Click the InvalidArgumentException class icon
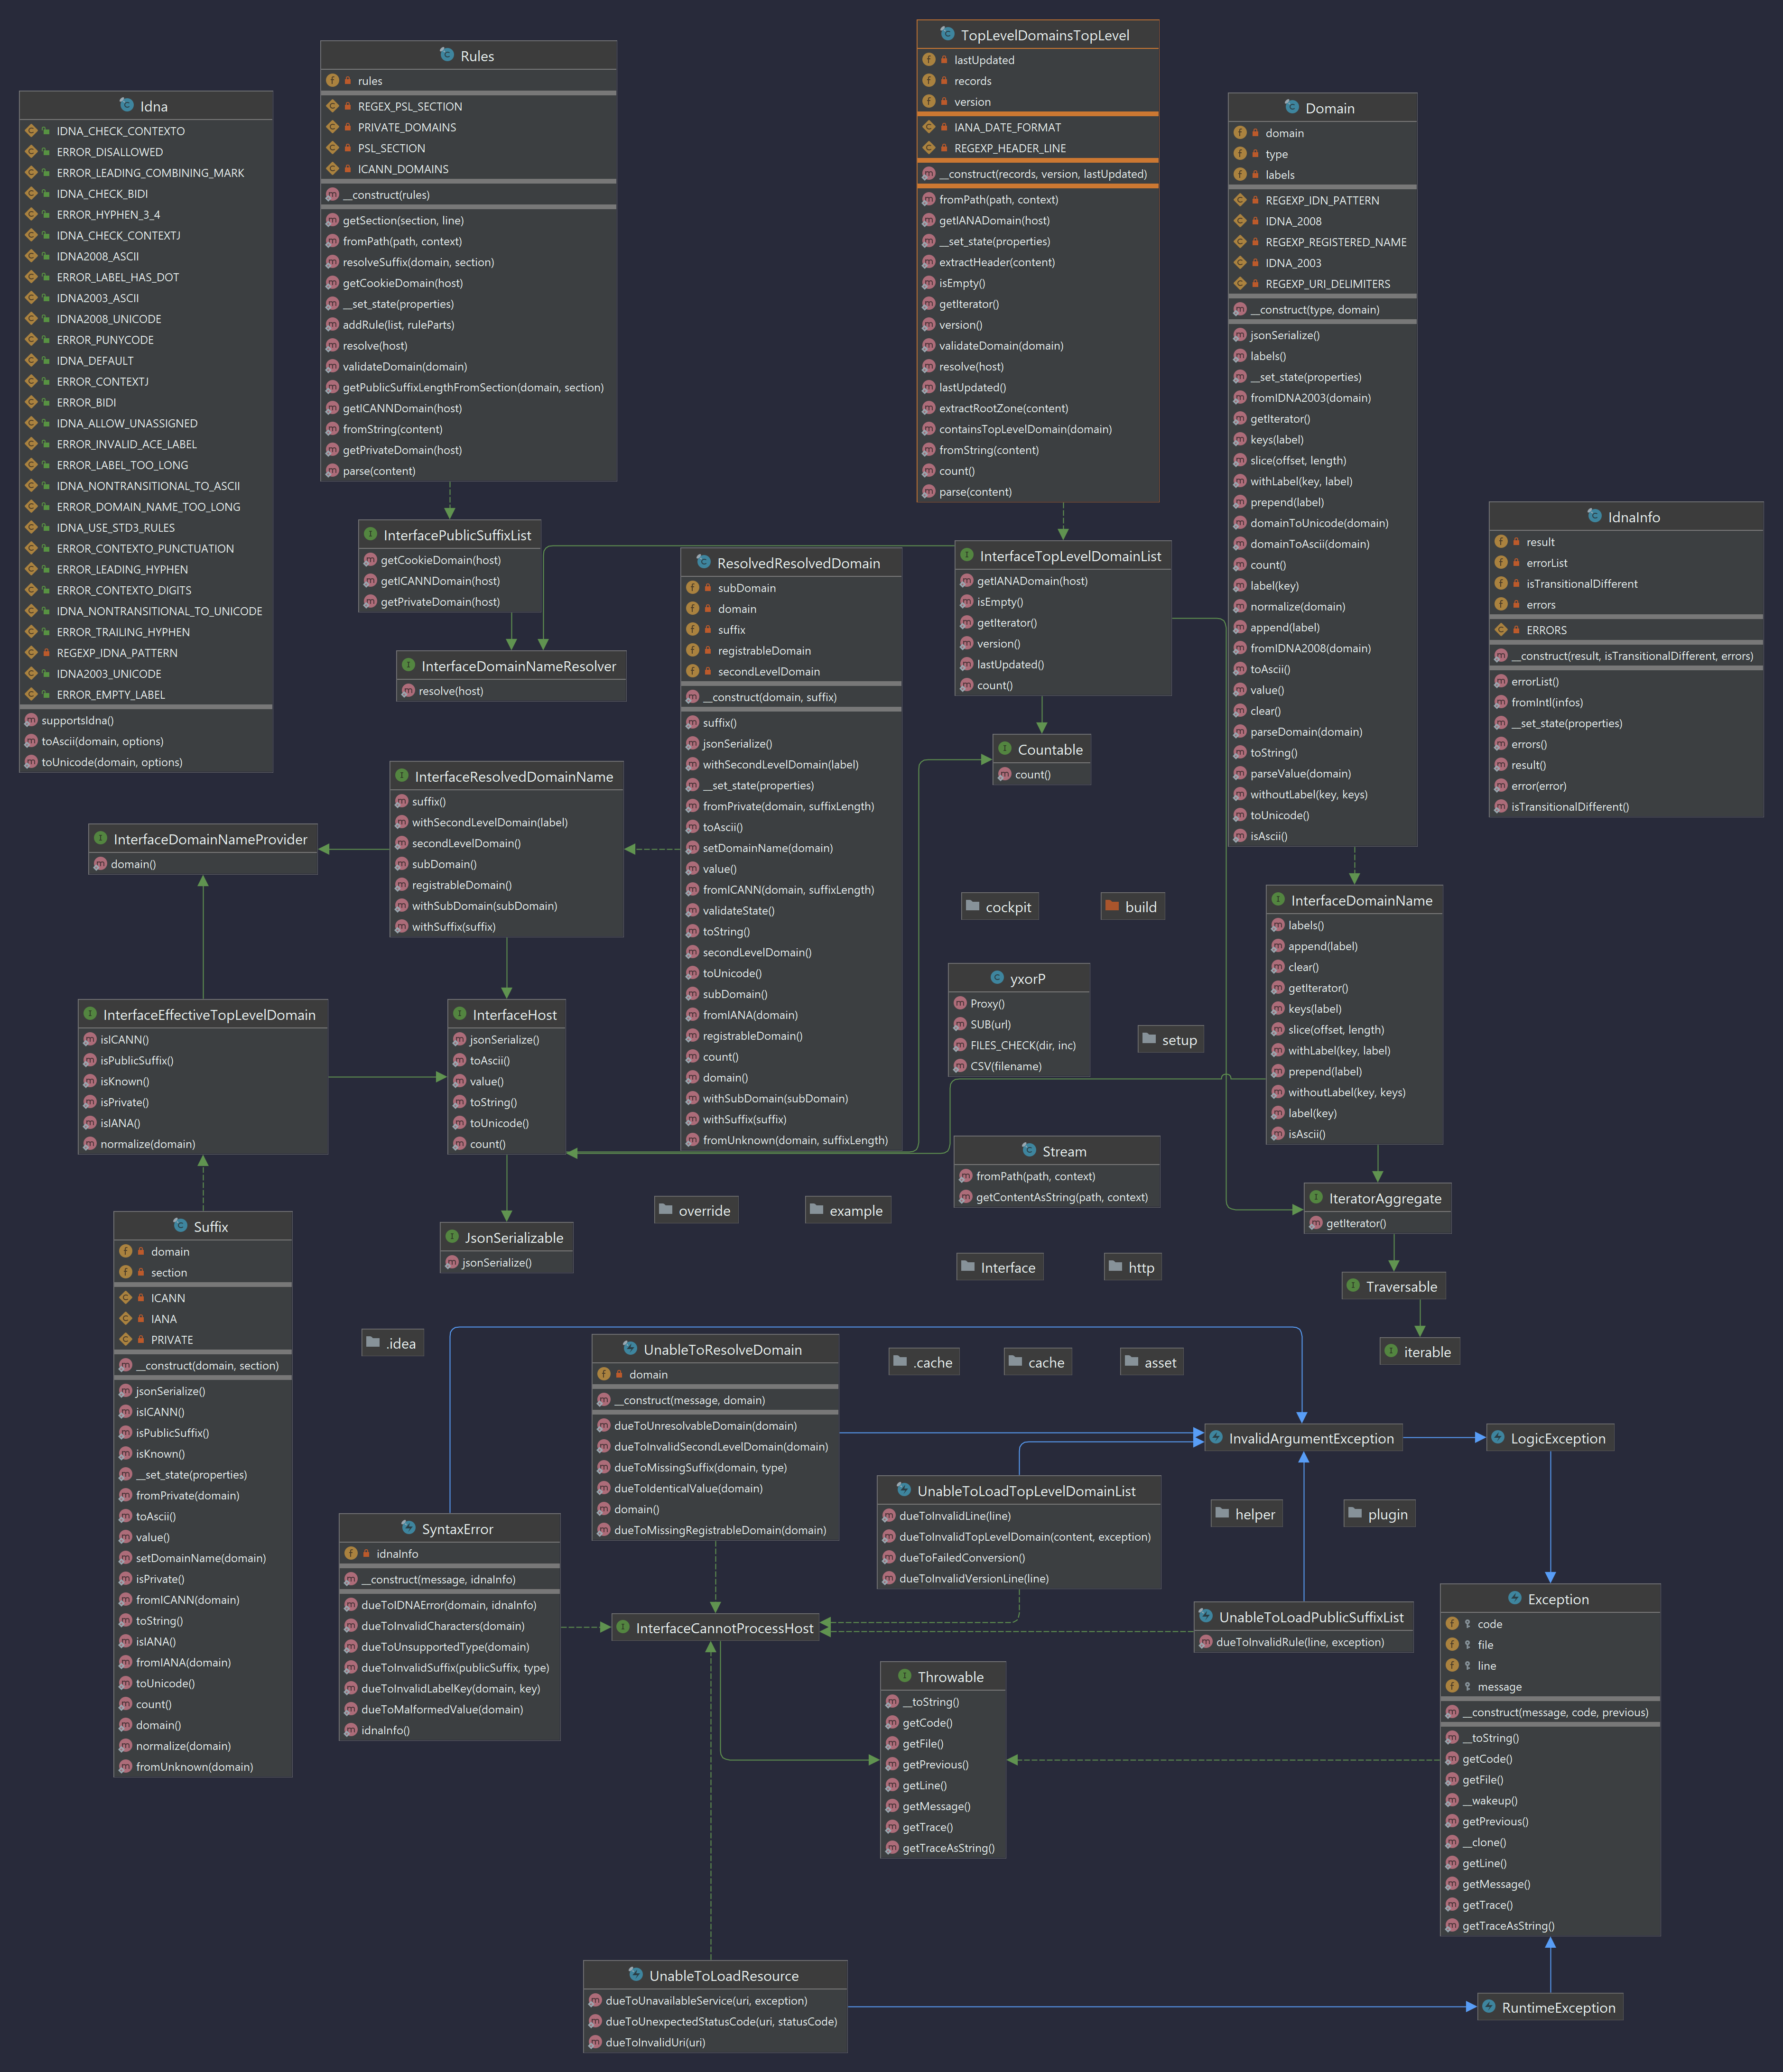Image resolution: width=1783 pixels, height=2072 pixels. tap(1215, 1438)
